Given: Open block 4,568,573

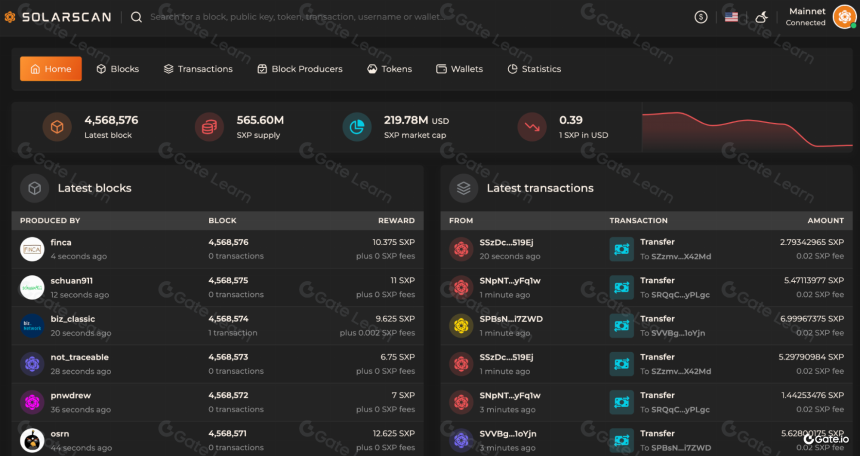Looking at the screenshot, I should (228, 357).
